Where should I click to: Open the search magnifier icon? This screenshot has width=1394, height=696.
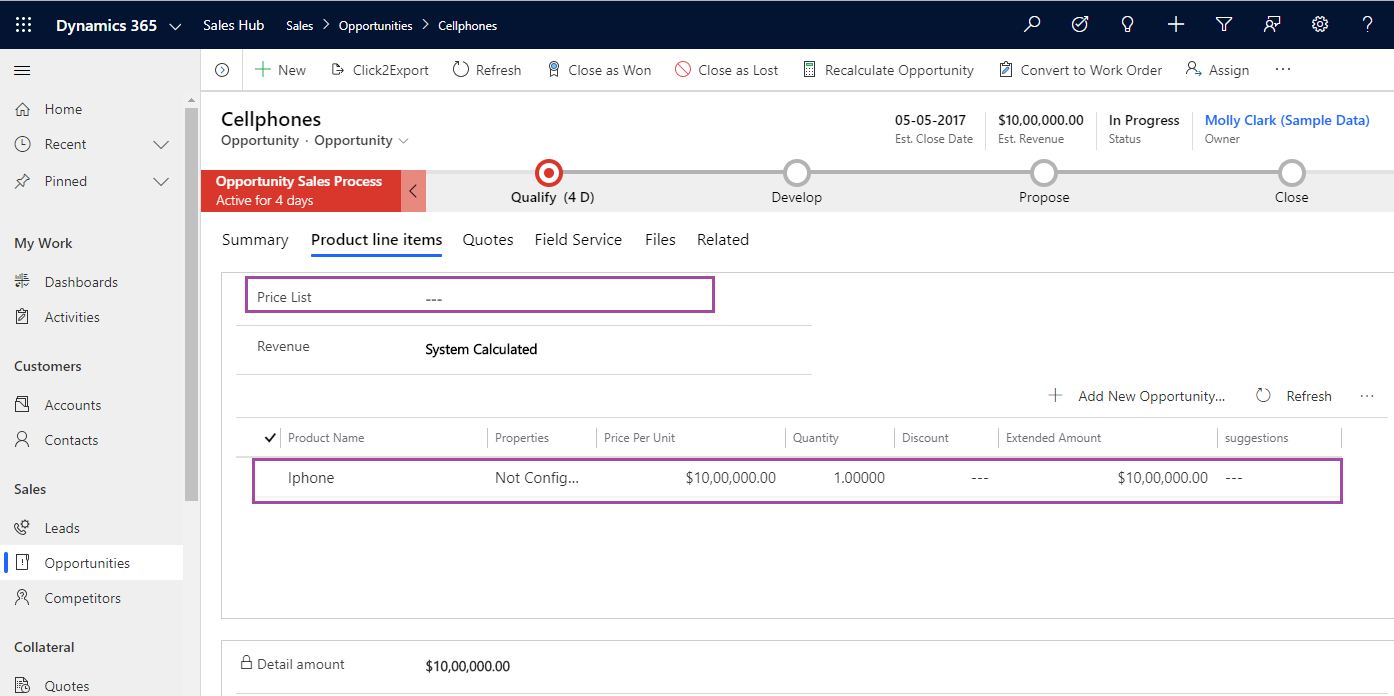tap(1032, 25)
